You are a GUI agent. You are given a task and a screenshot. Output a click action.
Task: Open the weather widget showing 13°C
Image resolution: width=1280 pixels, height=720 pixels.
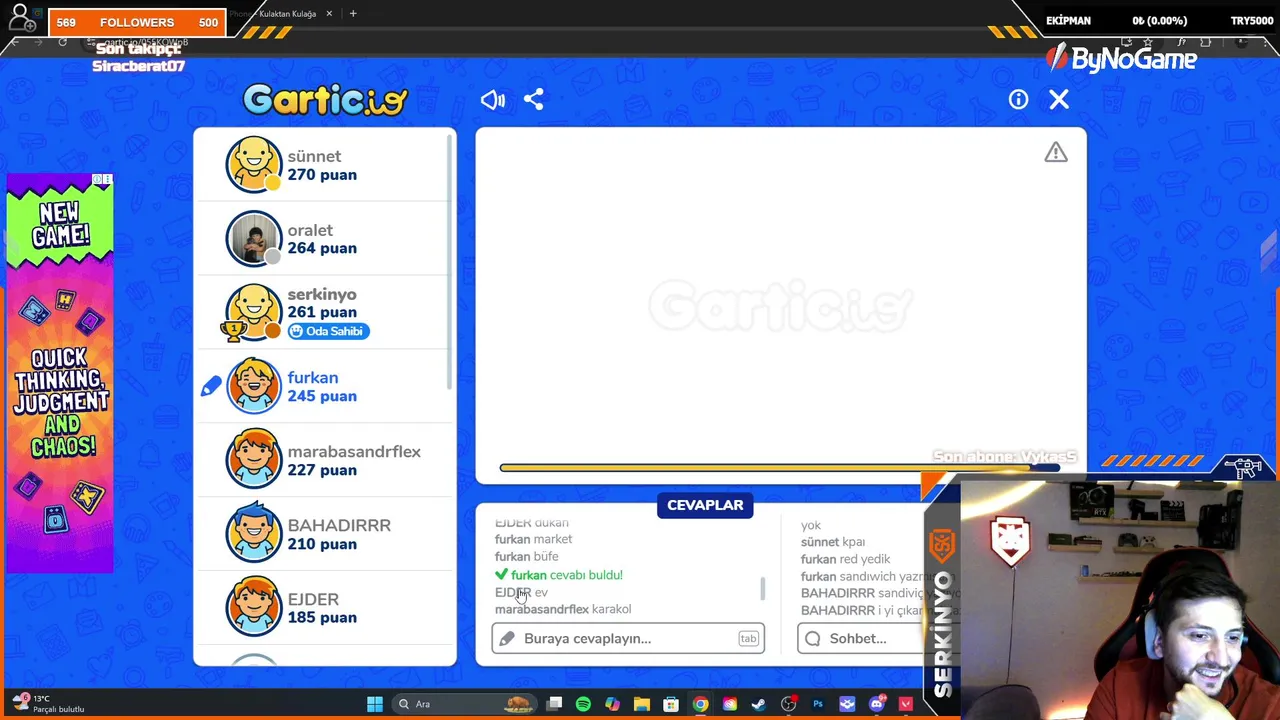(50, 703)
